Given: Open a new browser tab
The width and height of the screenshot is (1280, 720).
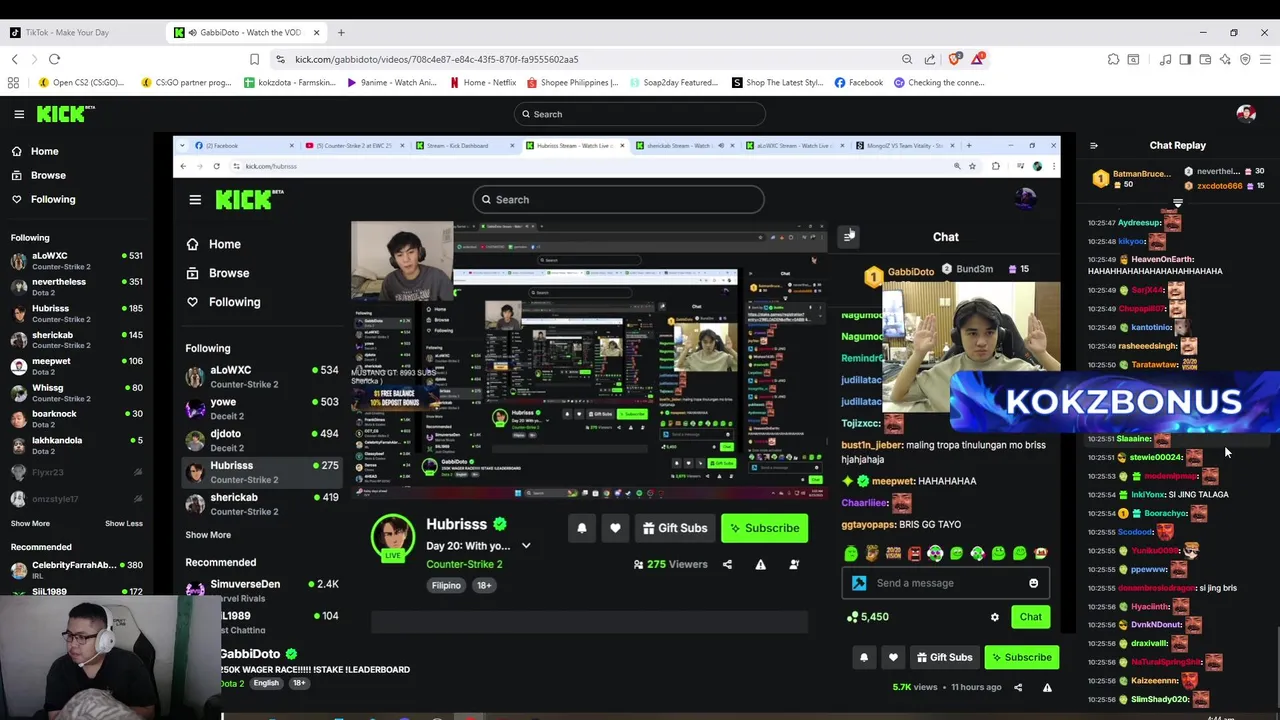Looking at the screenshot, I should [340, 32].
